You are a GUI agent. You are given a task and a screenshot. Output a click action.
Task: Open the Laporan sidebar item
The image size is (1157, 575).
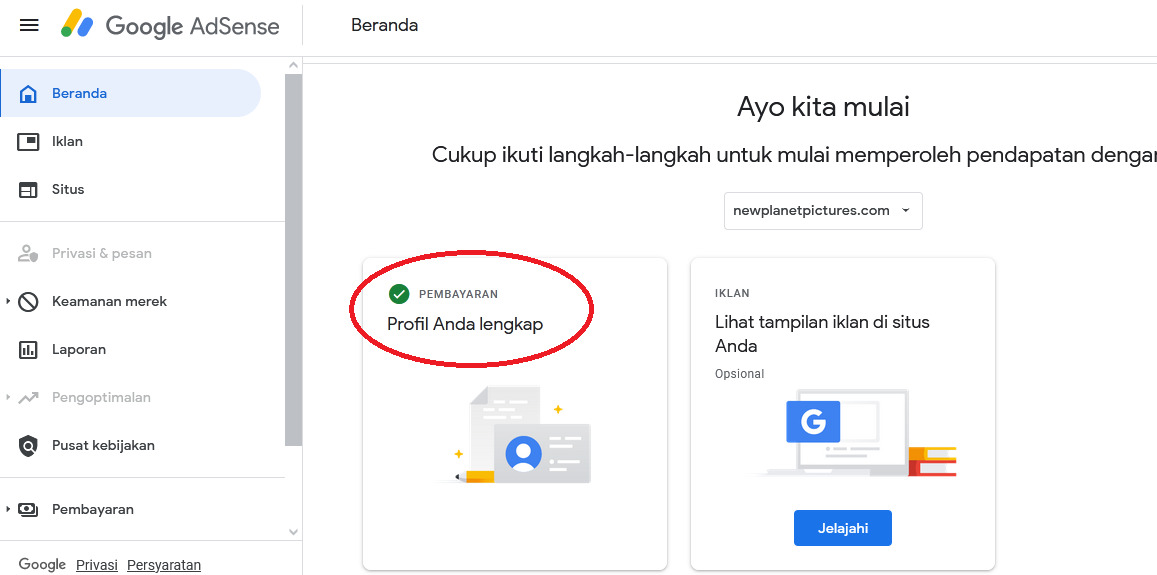[131, 350]
